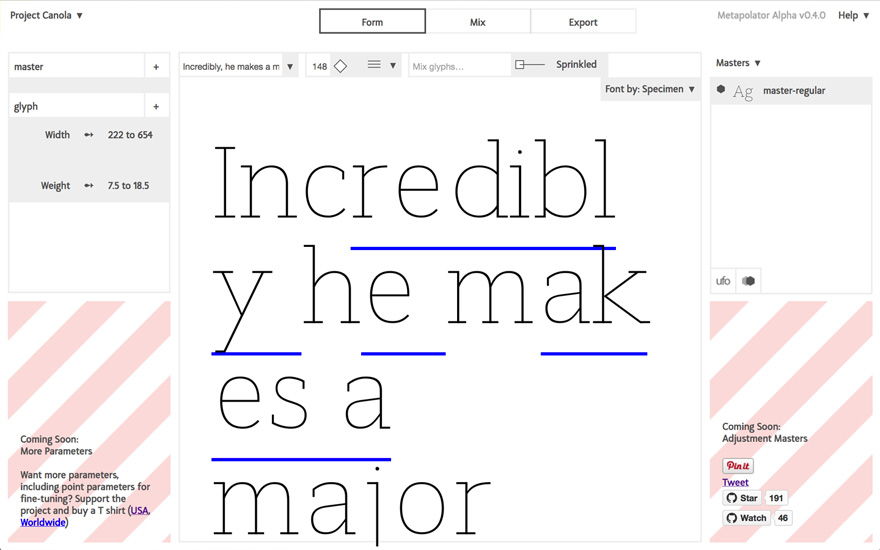Follow the Worldwide T-shirt link
This screenshot has height=550, width=880.
coord(43,522)
